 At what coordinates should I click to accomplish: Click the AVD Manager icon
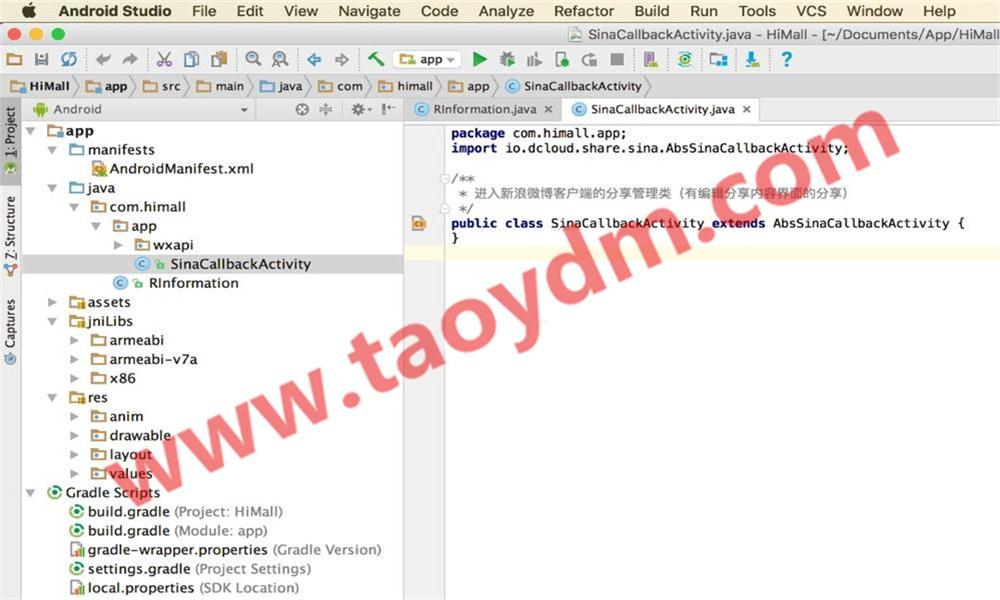(x=651, y=59)
